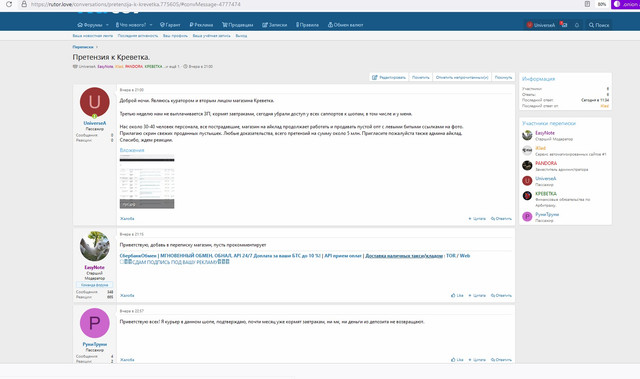The width and height of the screenshot is (640, 379).
Task: Reload the page with the browser refresh icon
Action: (9, 4)
